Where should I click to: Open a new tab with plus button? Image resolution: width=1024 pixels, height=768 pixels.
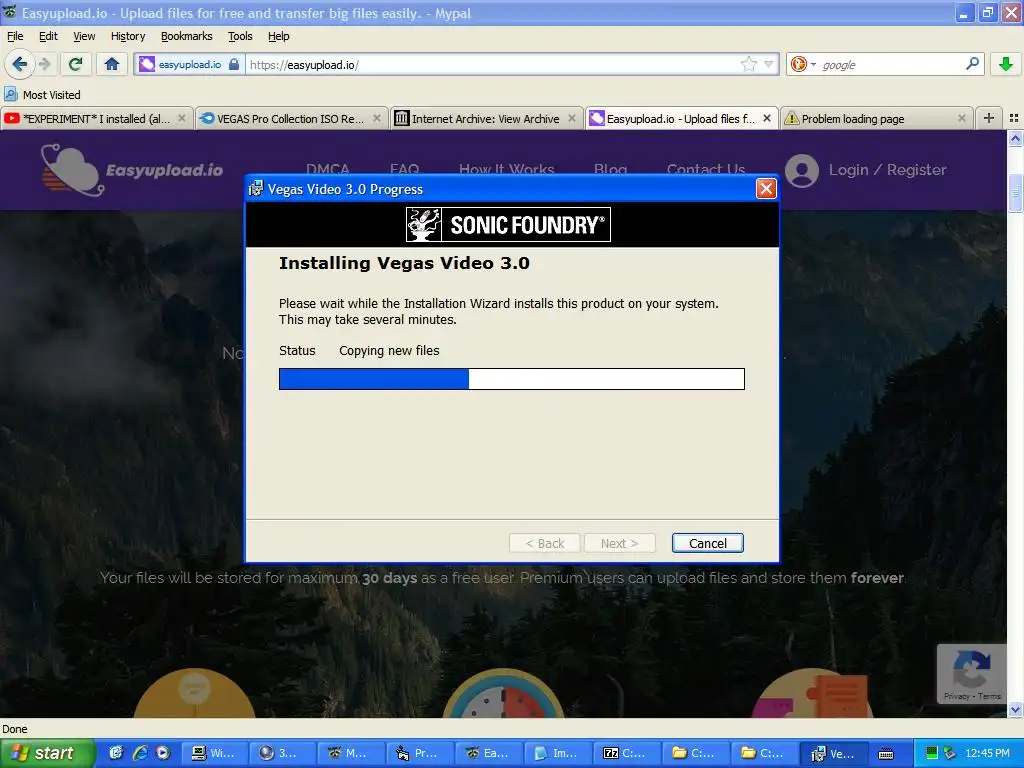point(989,118)
